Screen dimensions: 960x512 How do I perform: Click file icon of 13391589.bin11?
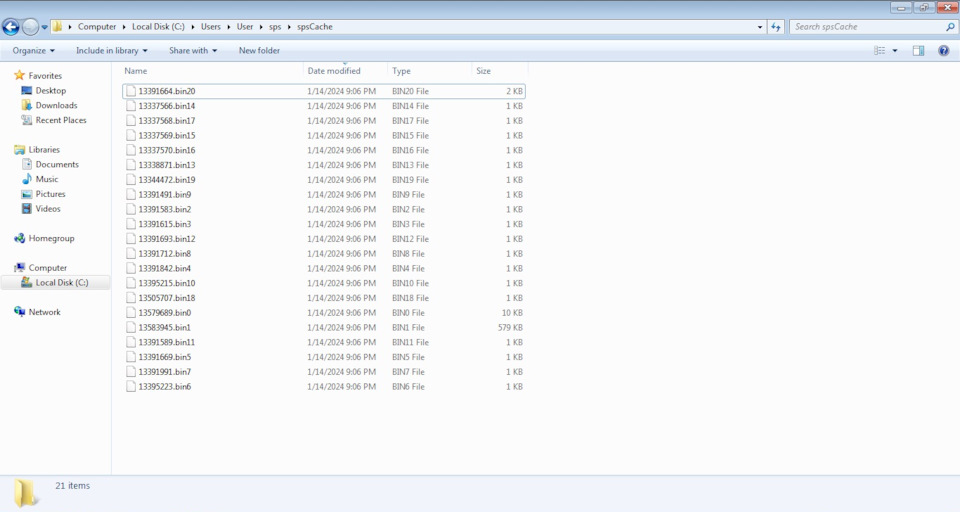pos(130,342)
